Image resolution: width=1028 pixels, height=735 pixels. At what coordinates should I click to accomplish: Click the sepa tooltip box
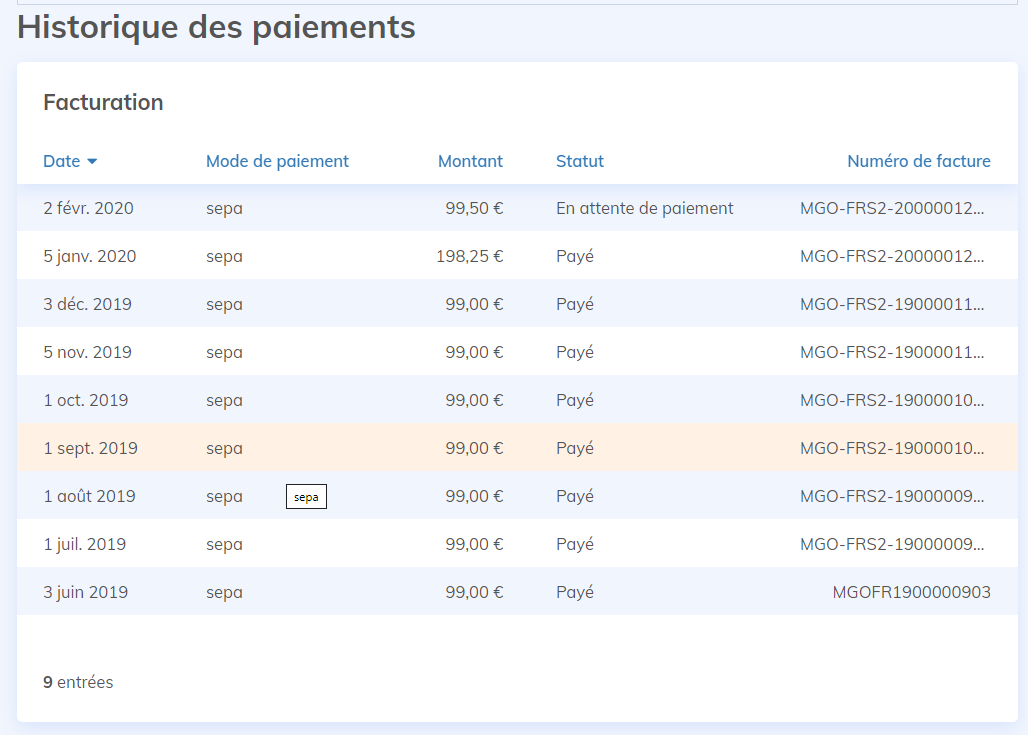pyautogui.click(x=306, y=497)
